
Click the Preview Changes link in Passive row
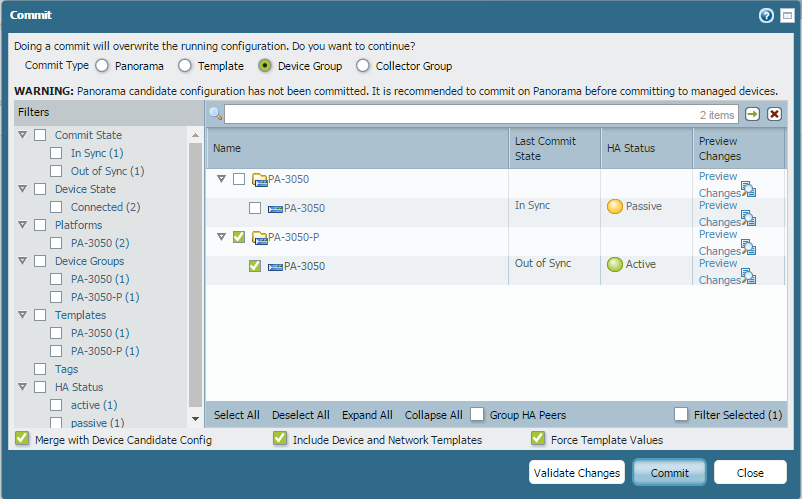[x=720, y=214]
